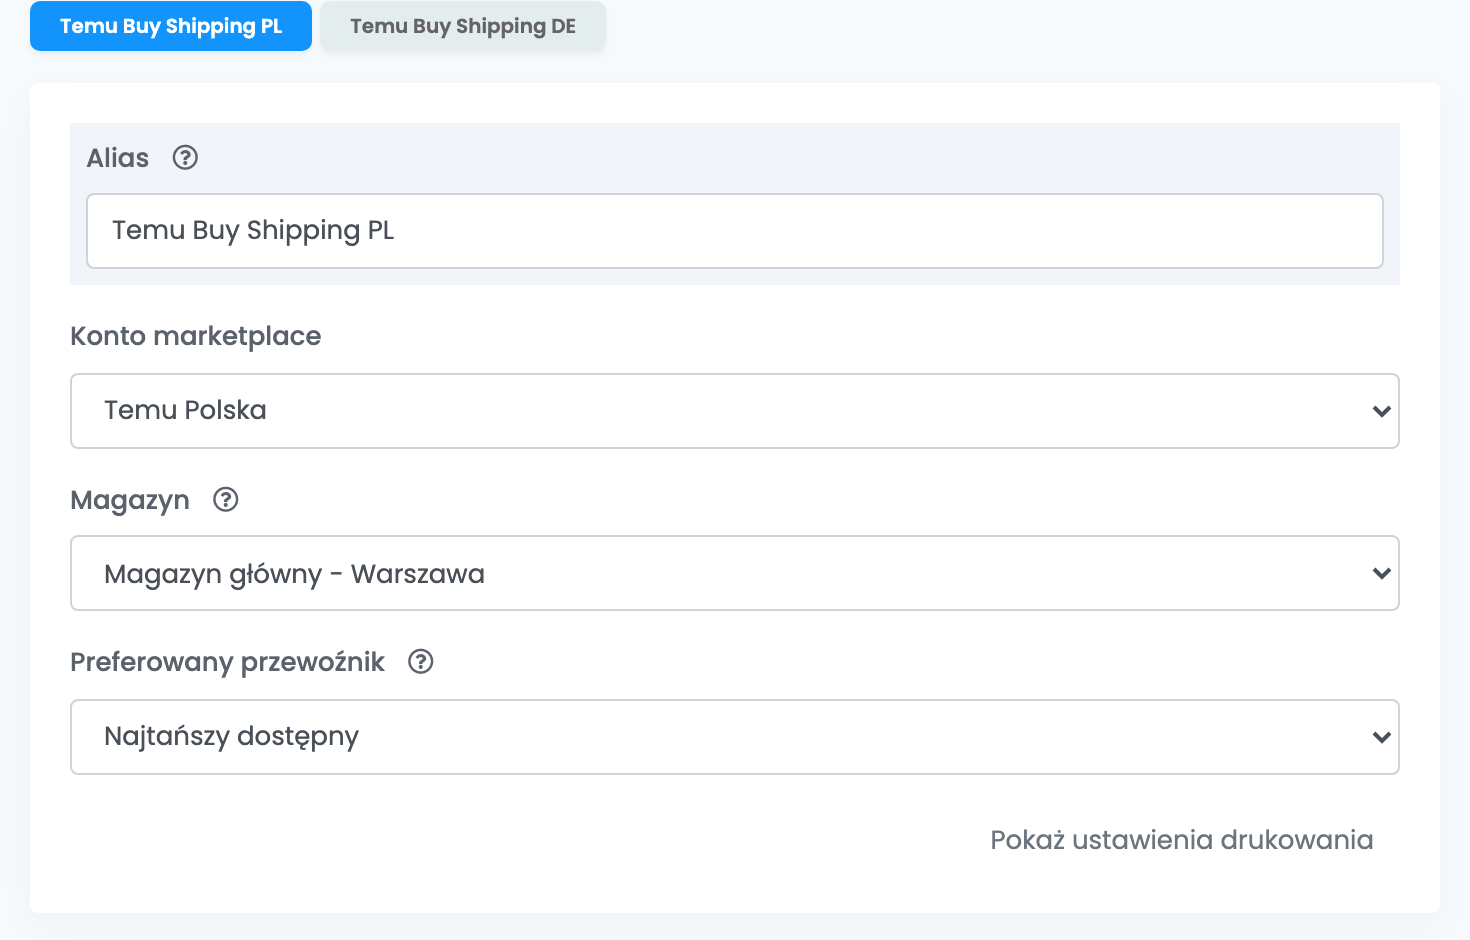This screenshot has height=940, width=1470.
Task: Open the Alias help tooltip icon
Action: 185,158
